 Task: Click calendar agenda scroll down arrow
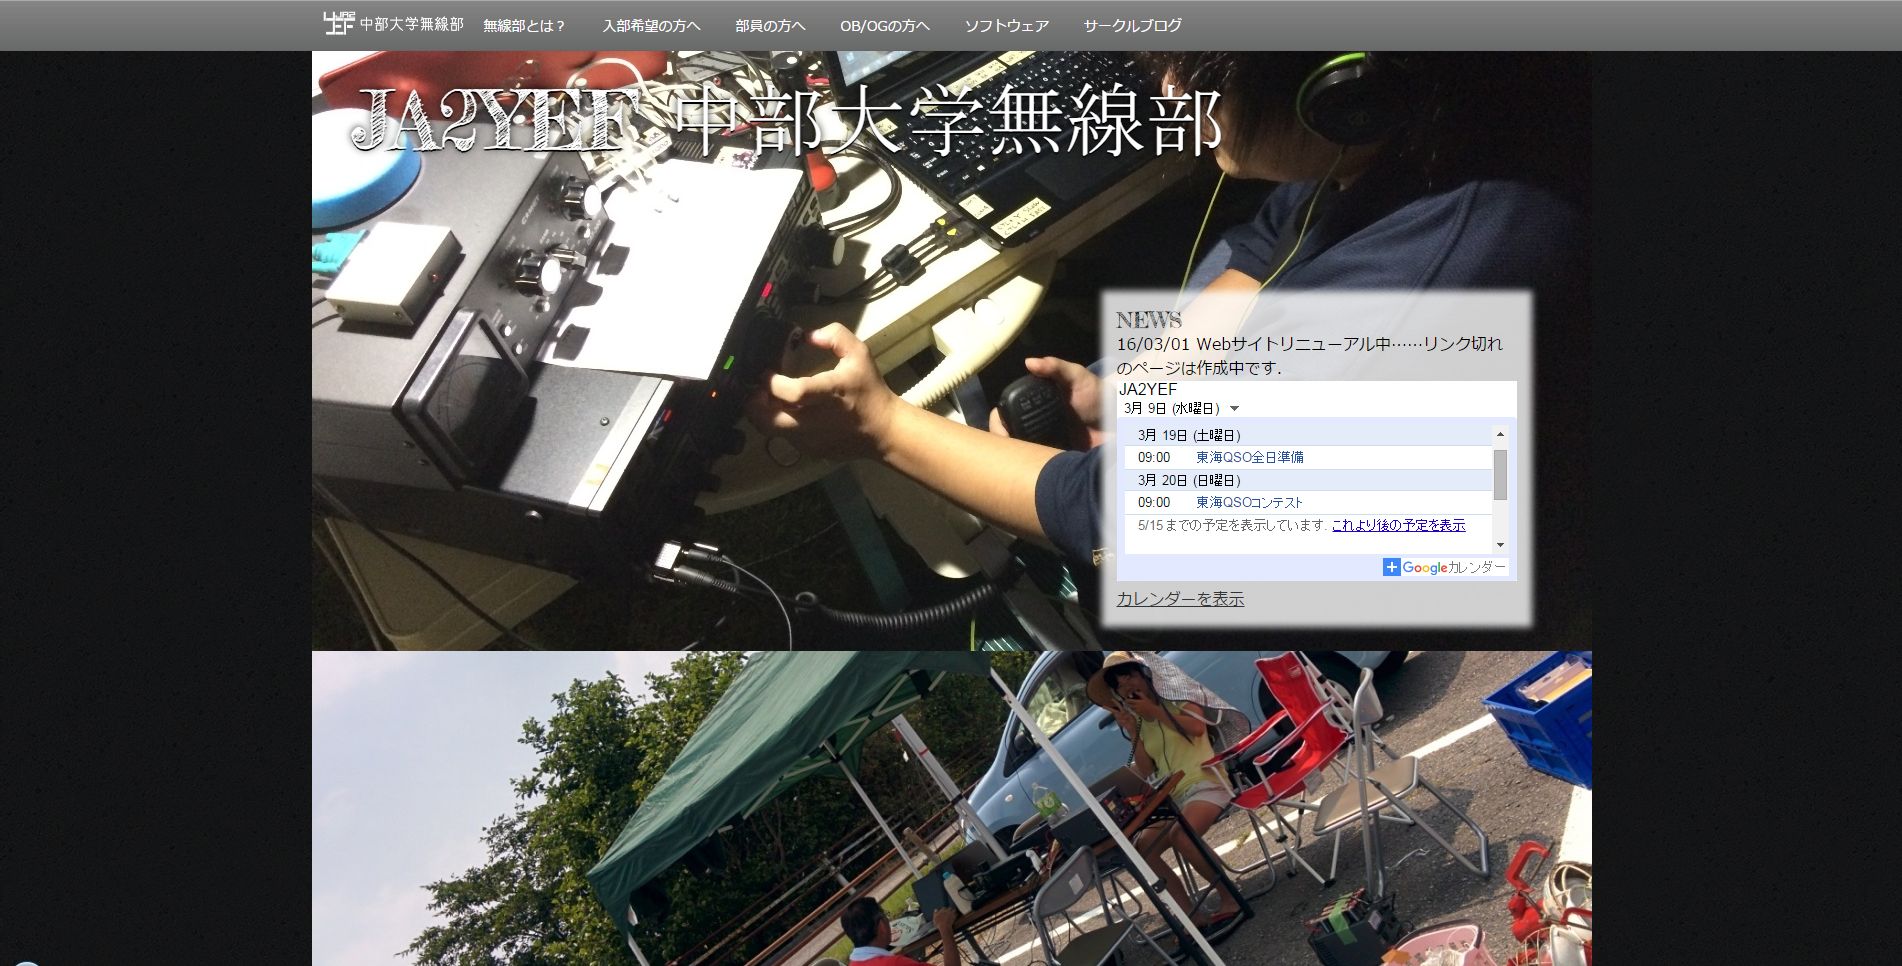[x=1500, y=545]
